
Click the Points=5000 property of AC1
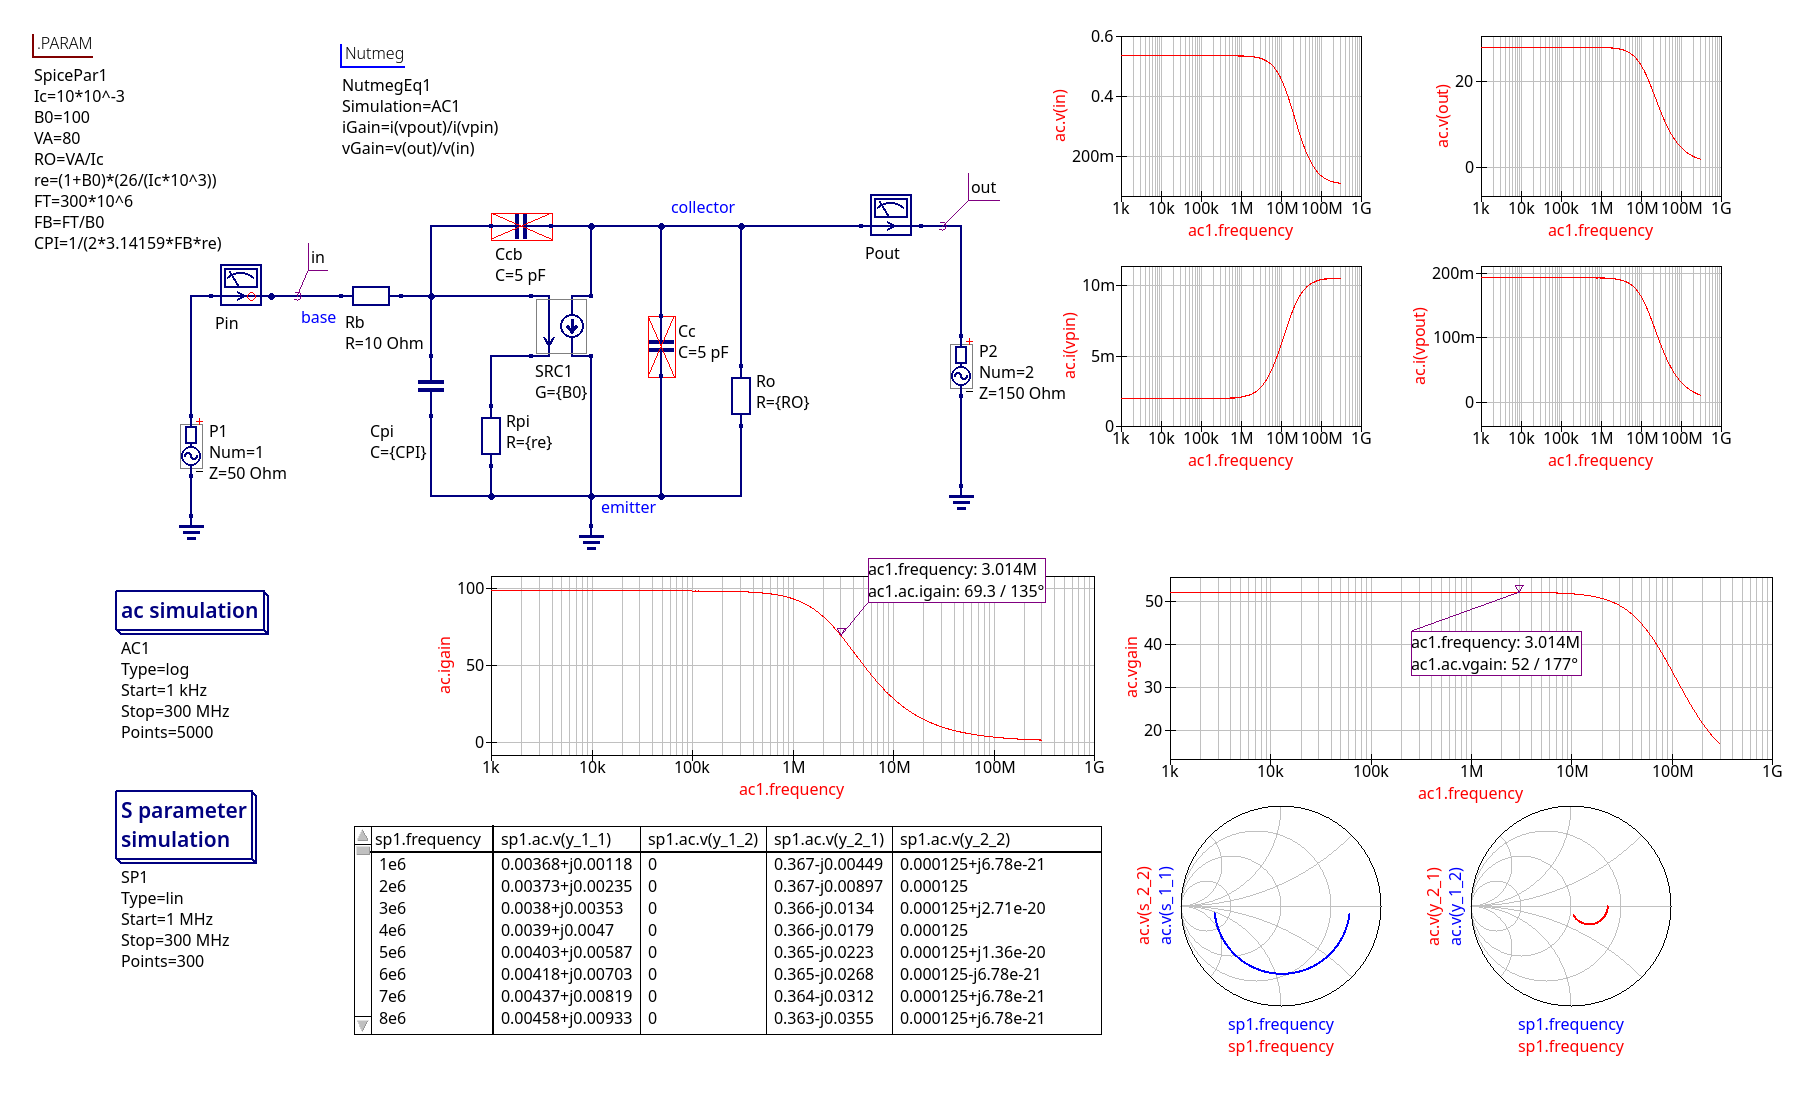(167, 733)
